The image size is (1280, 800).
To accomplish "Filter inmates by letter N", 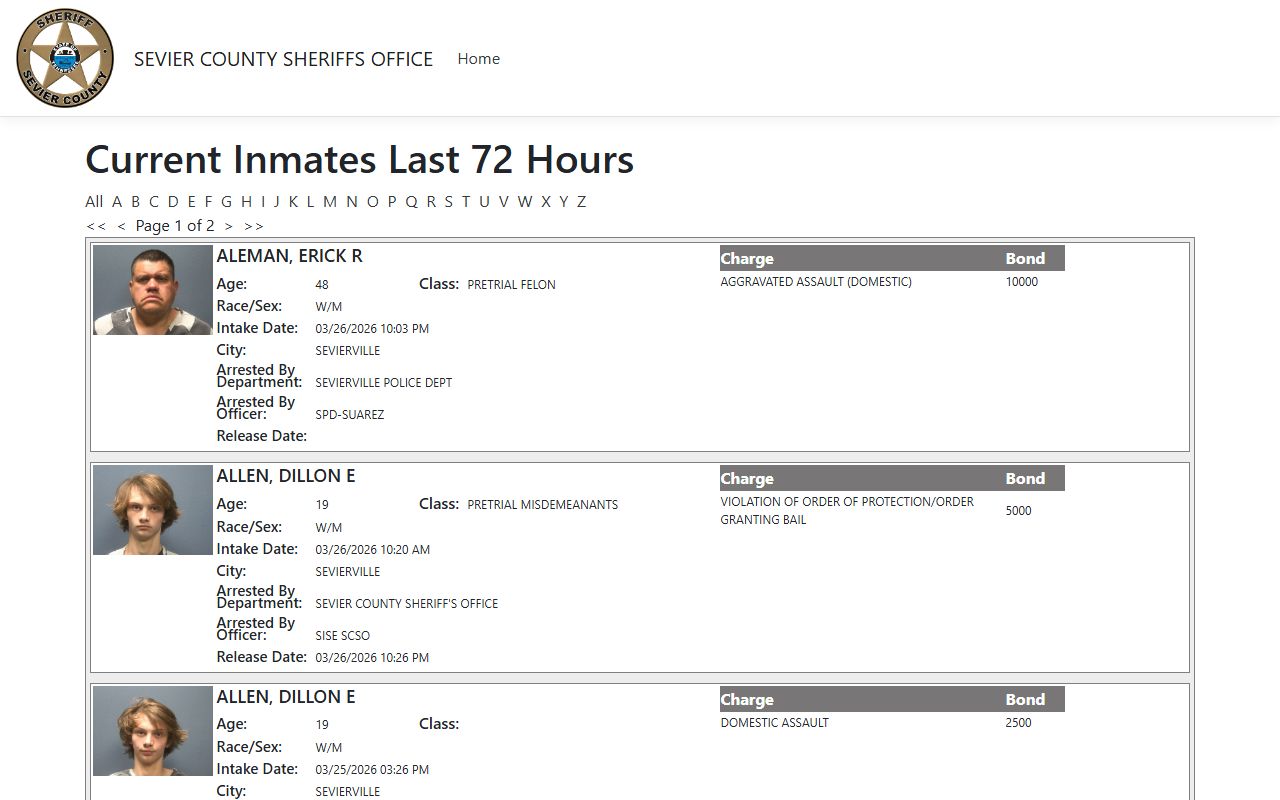I will pyautogui.click(x=352, y=201).
